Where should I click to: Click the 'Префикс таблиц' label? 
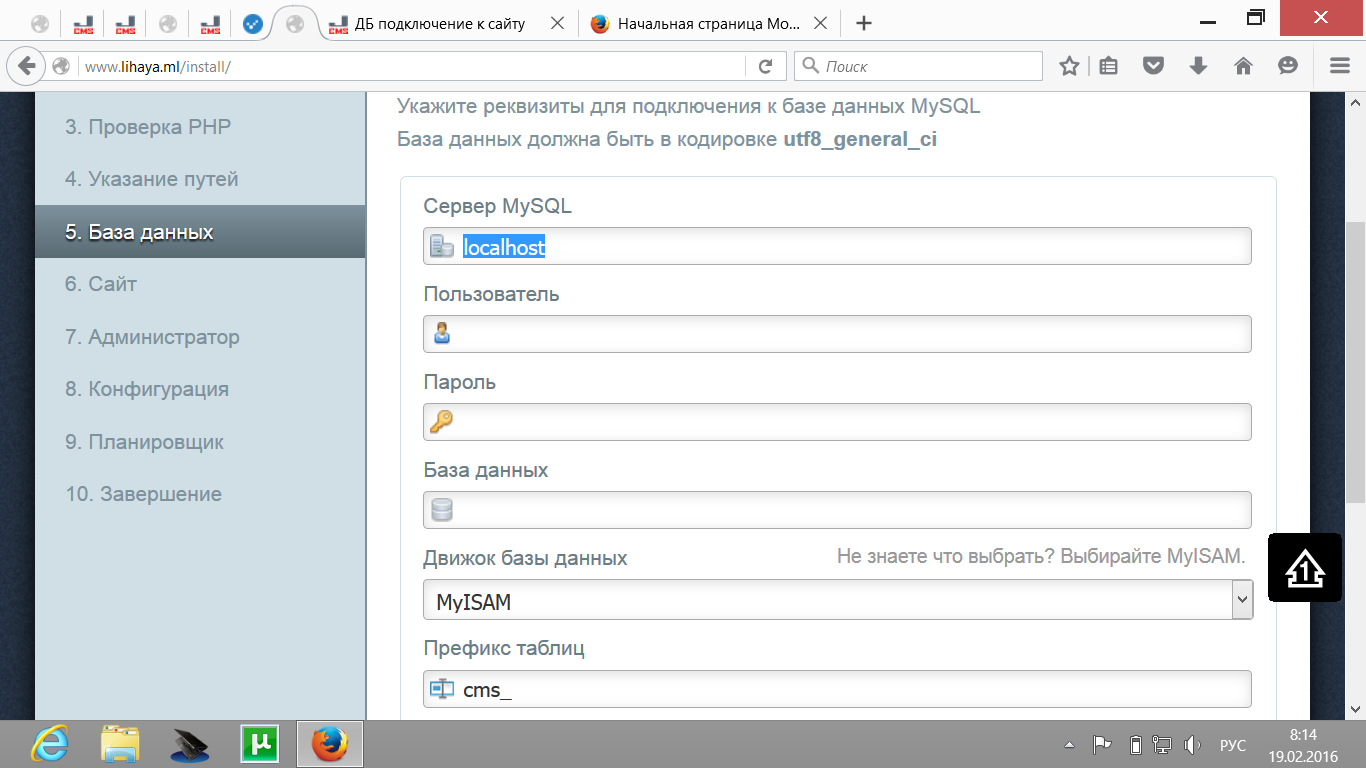504,648
